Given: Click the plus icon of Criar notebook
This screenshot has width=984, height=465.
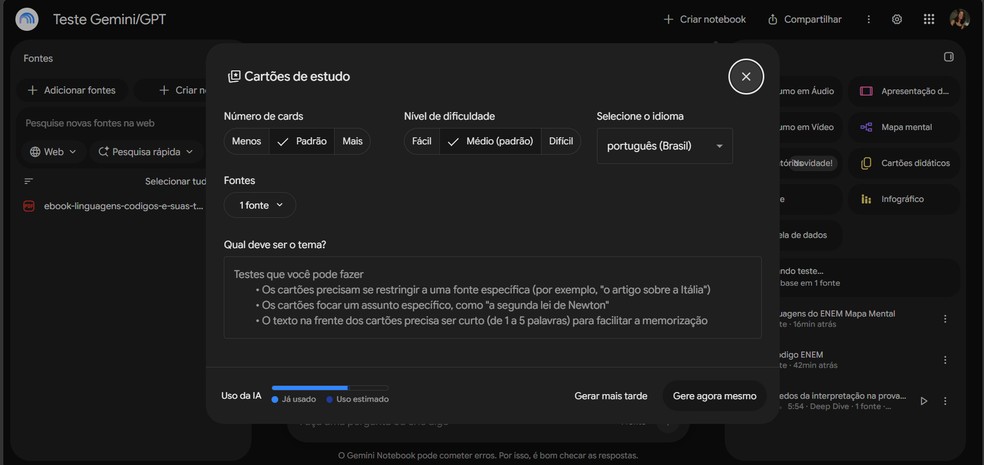Looking at the screenshot, I should (668, 19).
